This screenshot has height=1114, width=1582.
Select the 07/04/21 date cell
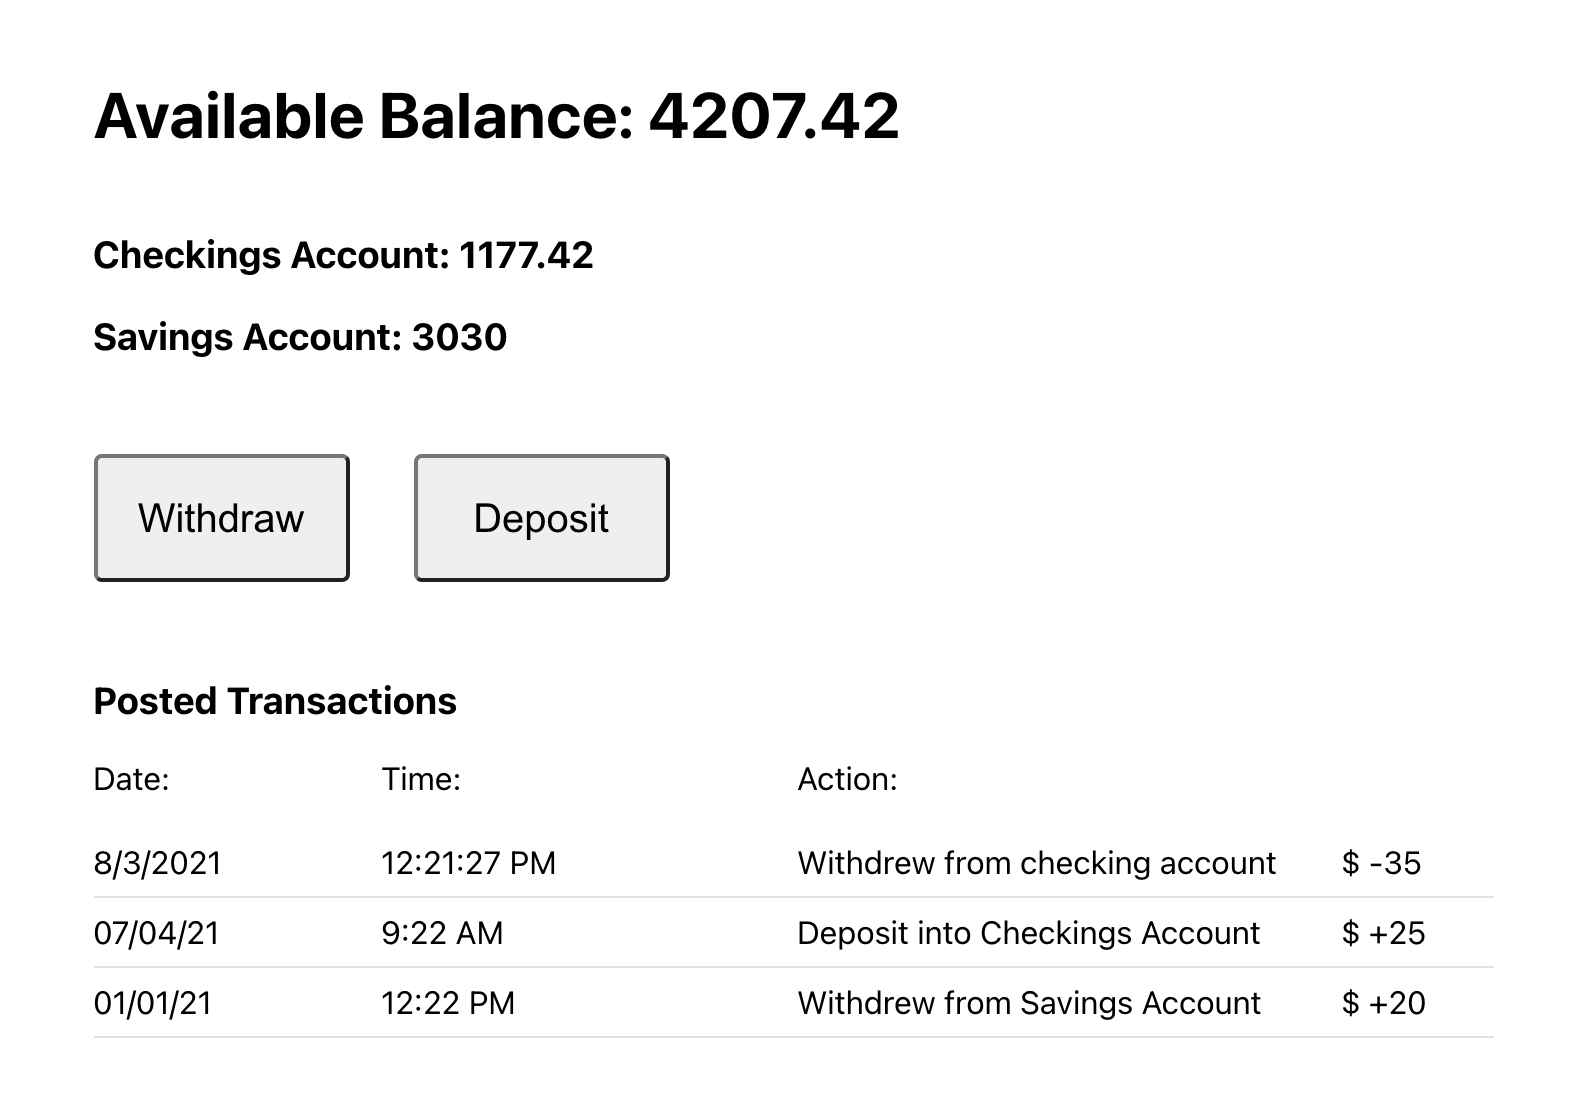coord(157,933)
